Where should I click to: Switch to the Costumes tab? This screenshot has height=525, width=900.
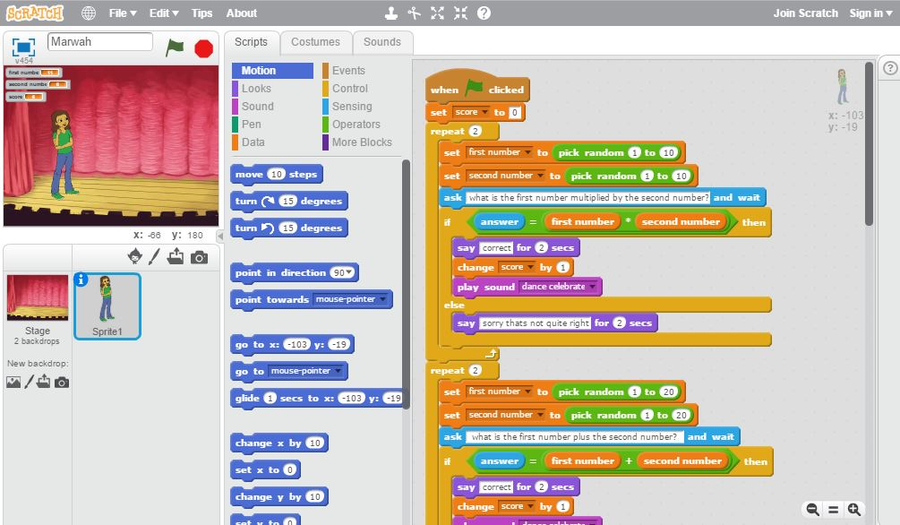[316, 42]
